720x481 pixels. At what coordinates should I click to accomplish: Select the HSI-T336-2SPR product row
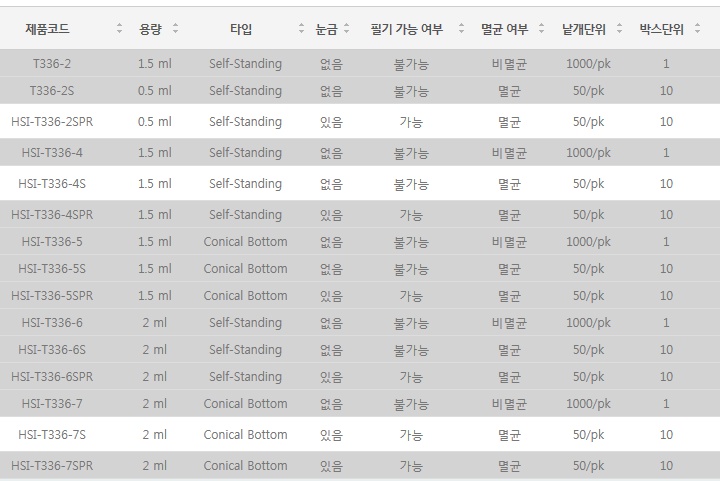(x=360, y=122)
